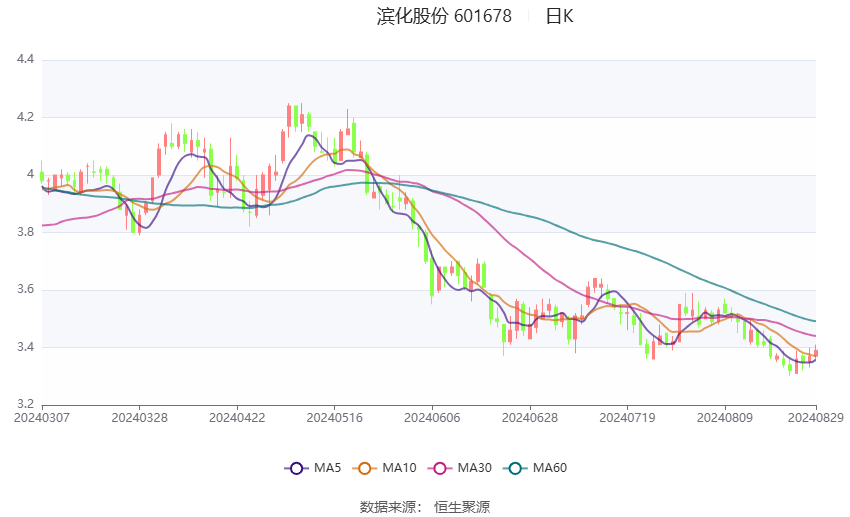Hide the MA30 line via legend label
Viewport: 850px width, 517px height.
tap(474, 468)
